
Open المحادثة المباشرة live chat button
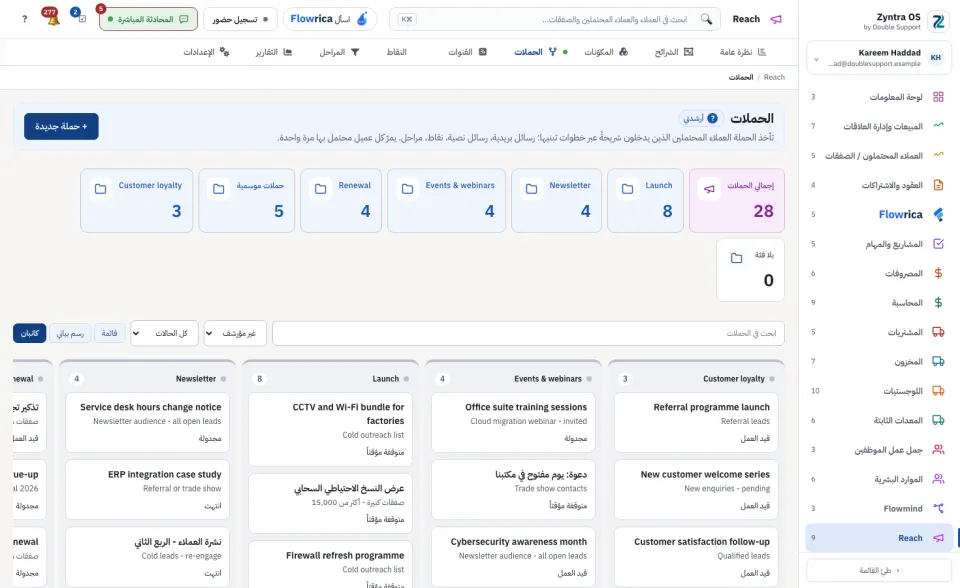(148, 19)
